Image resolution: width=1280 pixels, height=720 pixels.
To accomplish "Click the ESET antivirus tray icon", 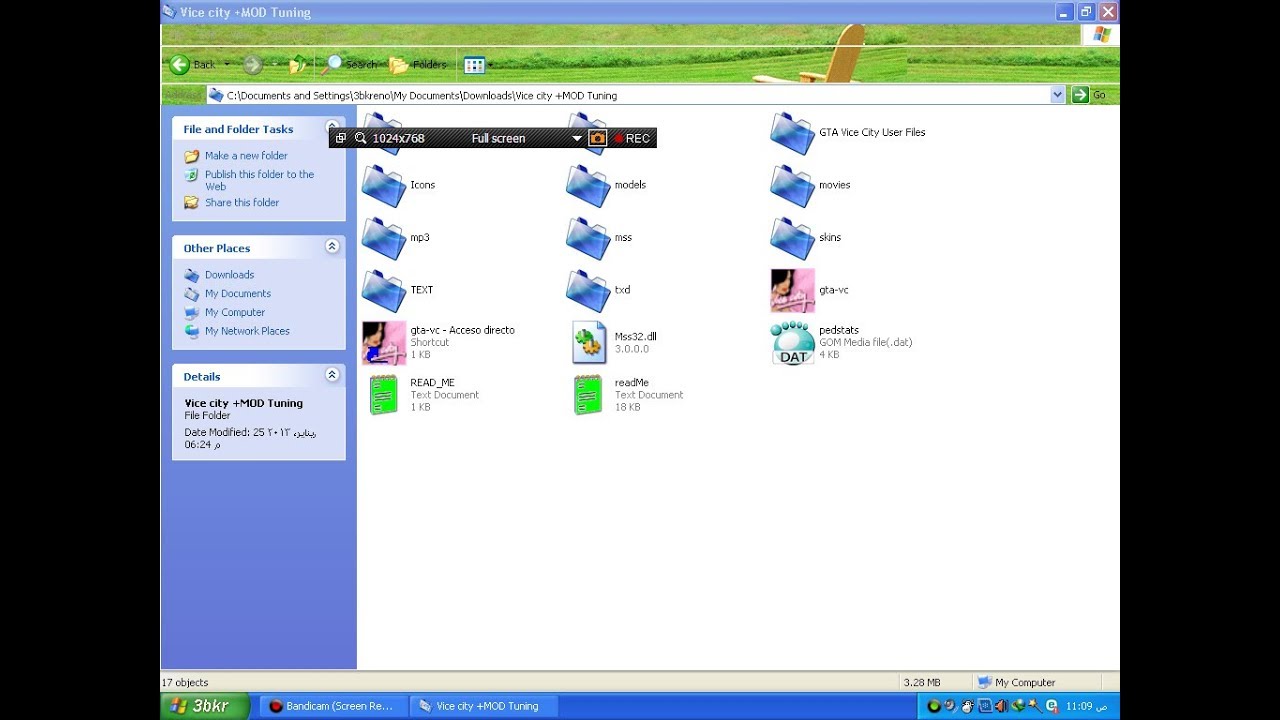I will click(x=1052, y=706).
